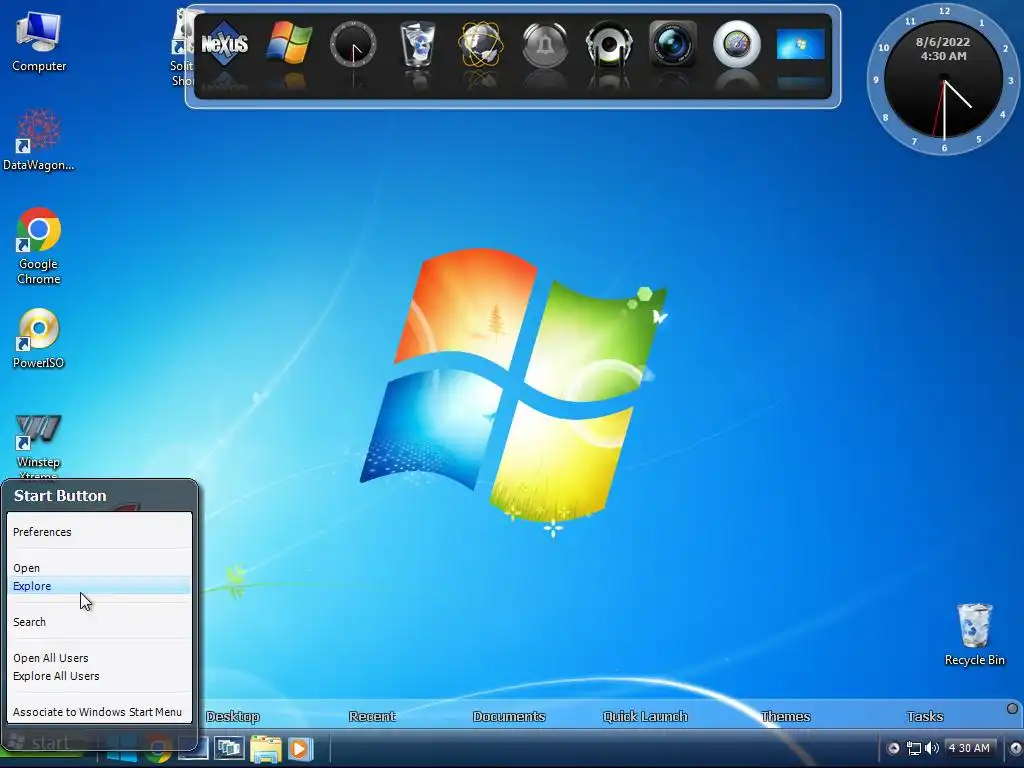This screenshot has height=768, width=1024.
Task: Choose Open All Users in the menu
Action: pos(99,658)
